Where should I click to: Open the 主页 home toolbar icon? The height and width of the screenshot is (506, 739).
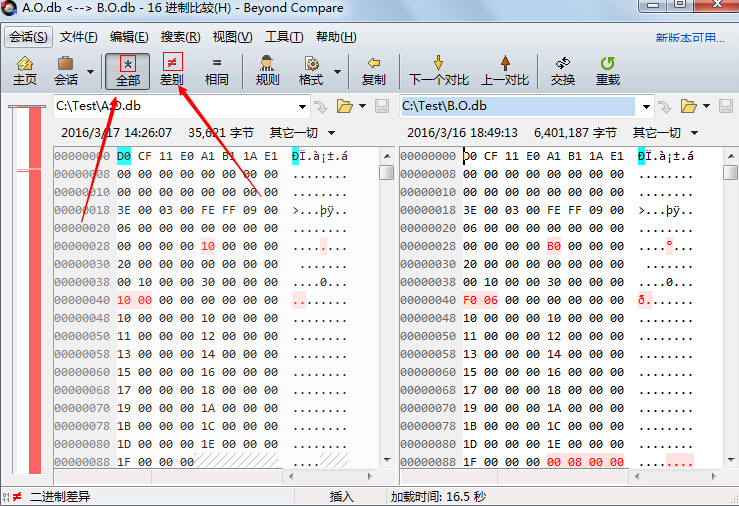[25, 71]
